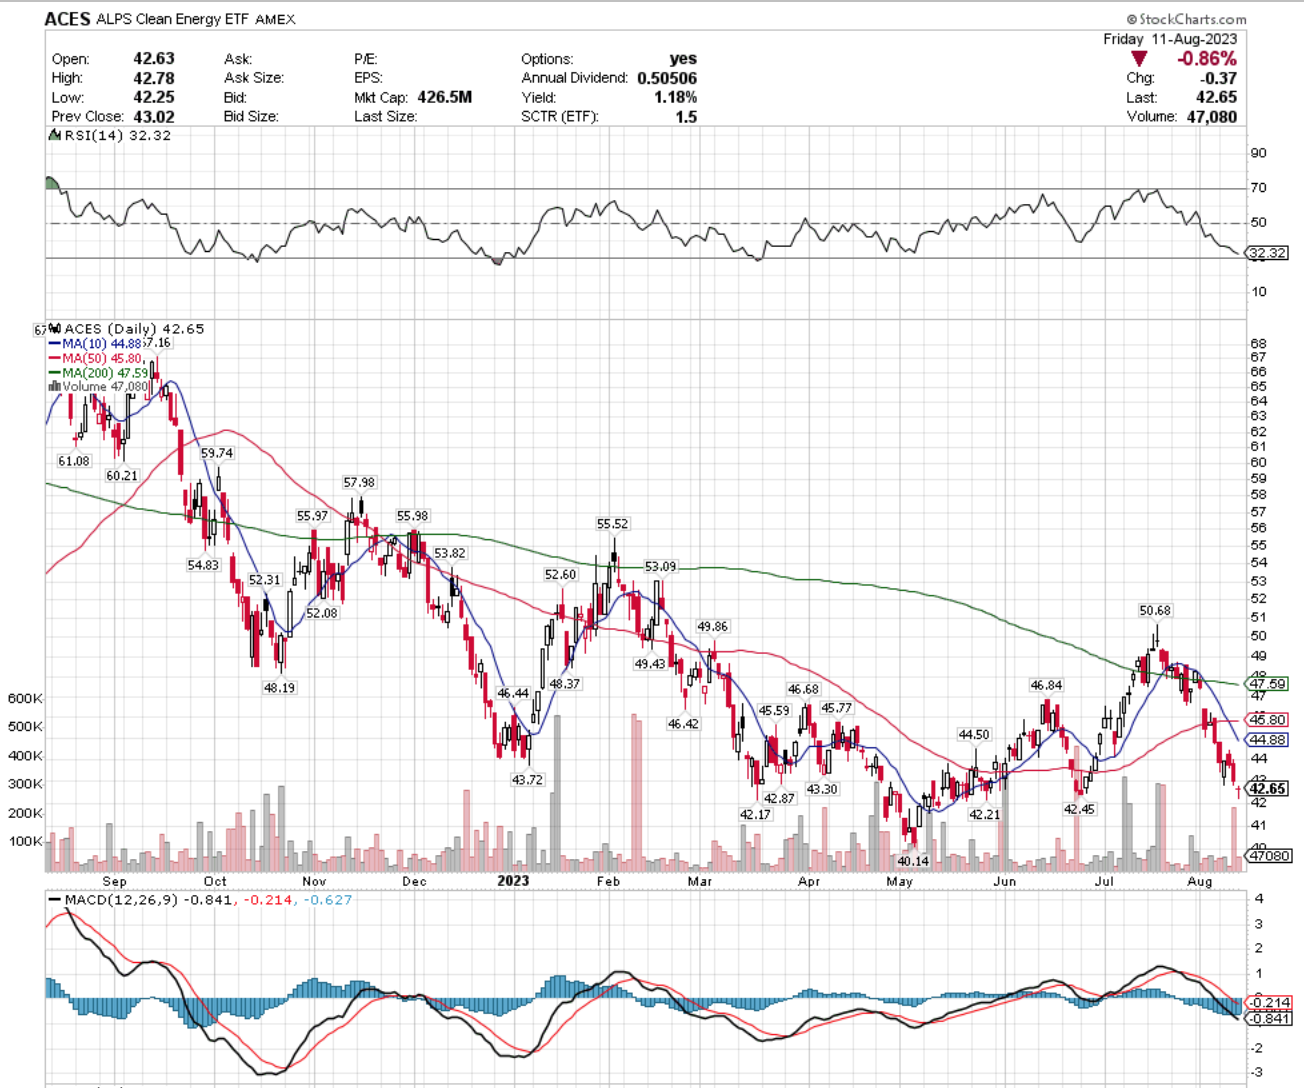Click the volume bars icon in the legend
Screen dimensions: 1304x1088
[55, 386]
